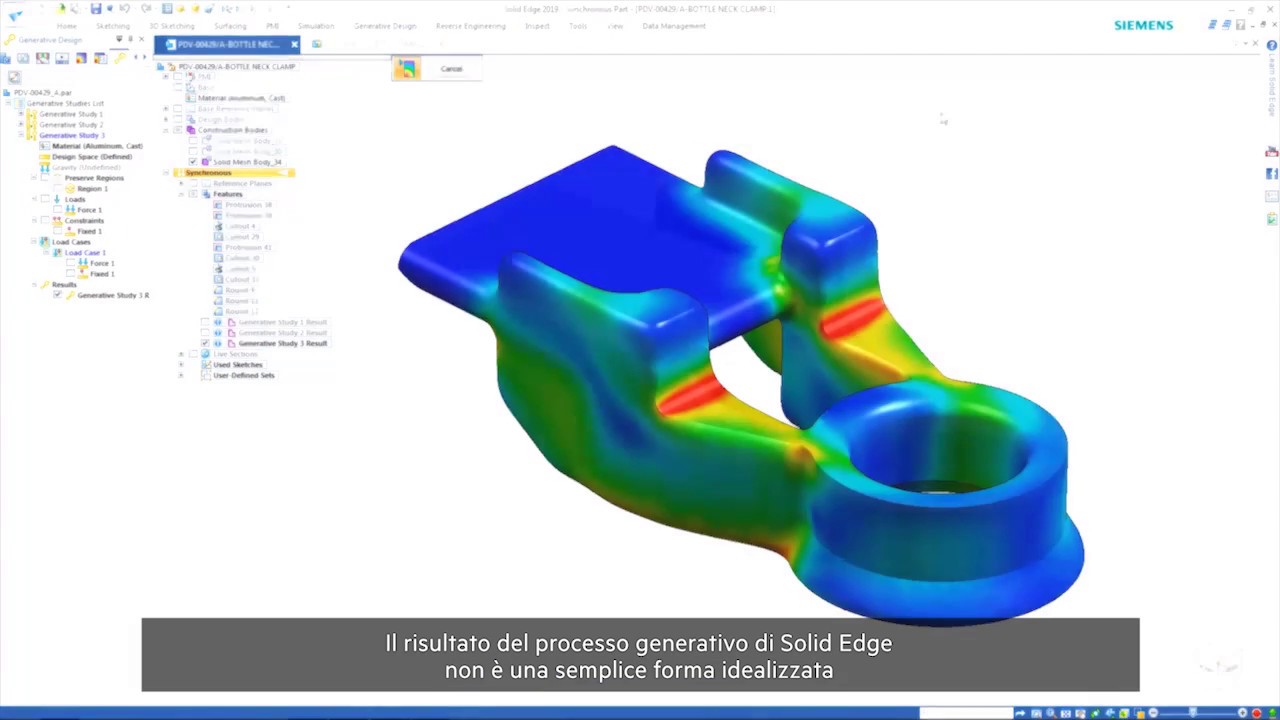The height and width of the screenshot is (720, 1280).
Task: Open the Home ribbon tab
Action: click(67, 26)
